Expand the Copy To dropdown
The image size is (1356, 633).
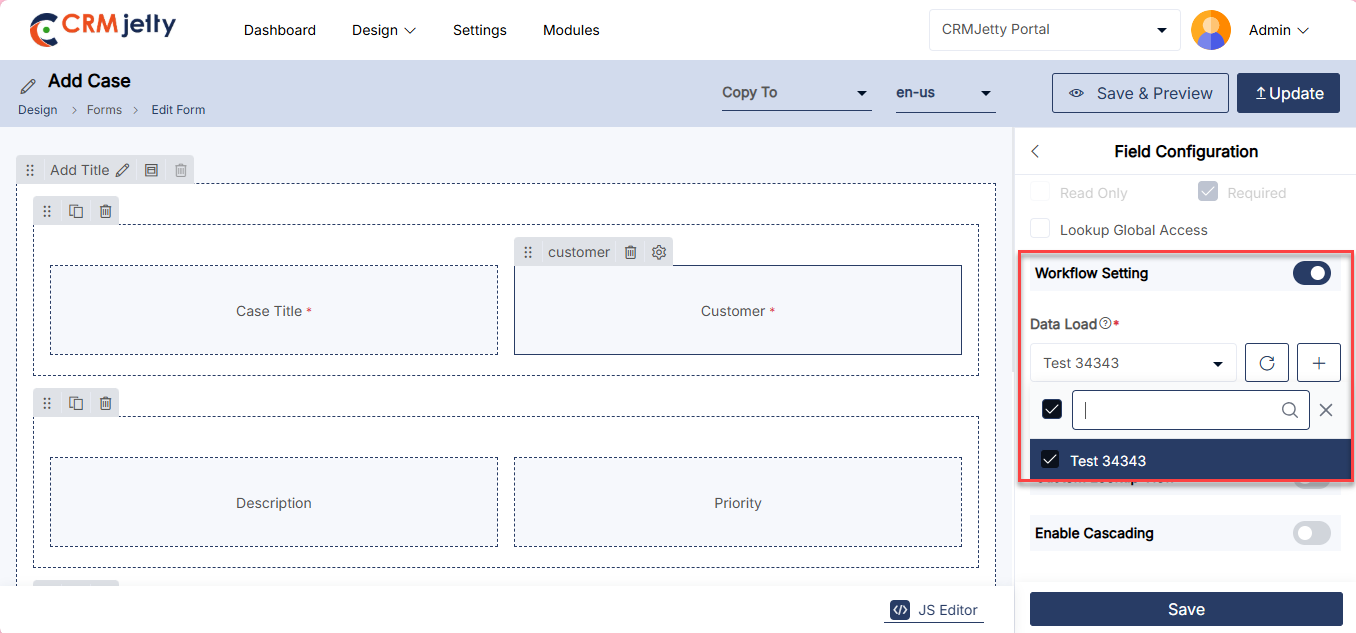(x=795, y=93)
